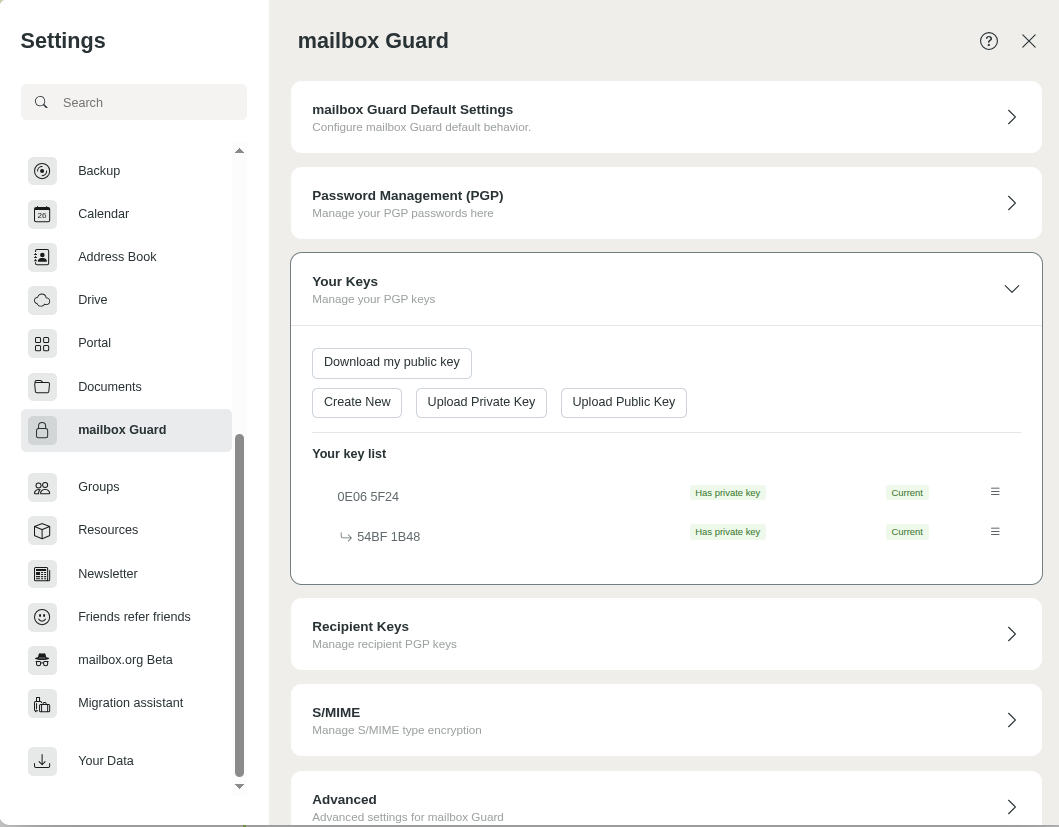The height and width of the screenshot is (827, 1059).
Task: Open Calendar settings via its icon
Action: (42, 214)
